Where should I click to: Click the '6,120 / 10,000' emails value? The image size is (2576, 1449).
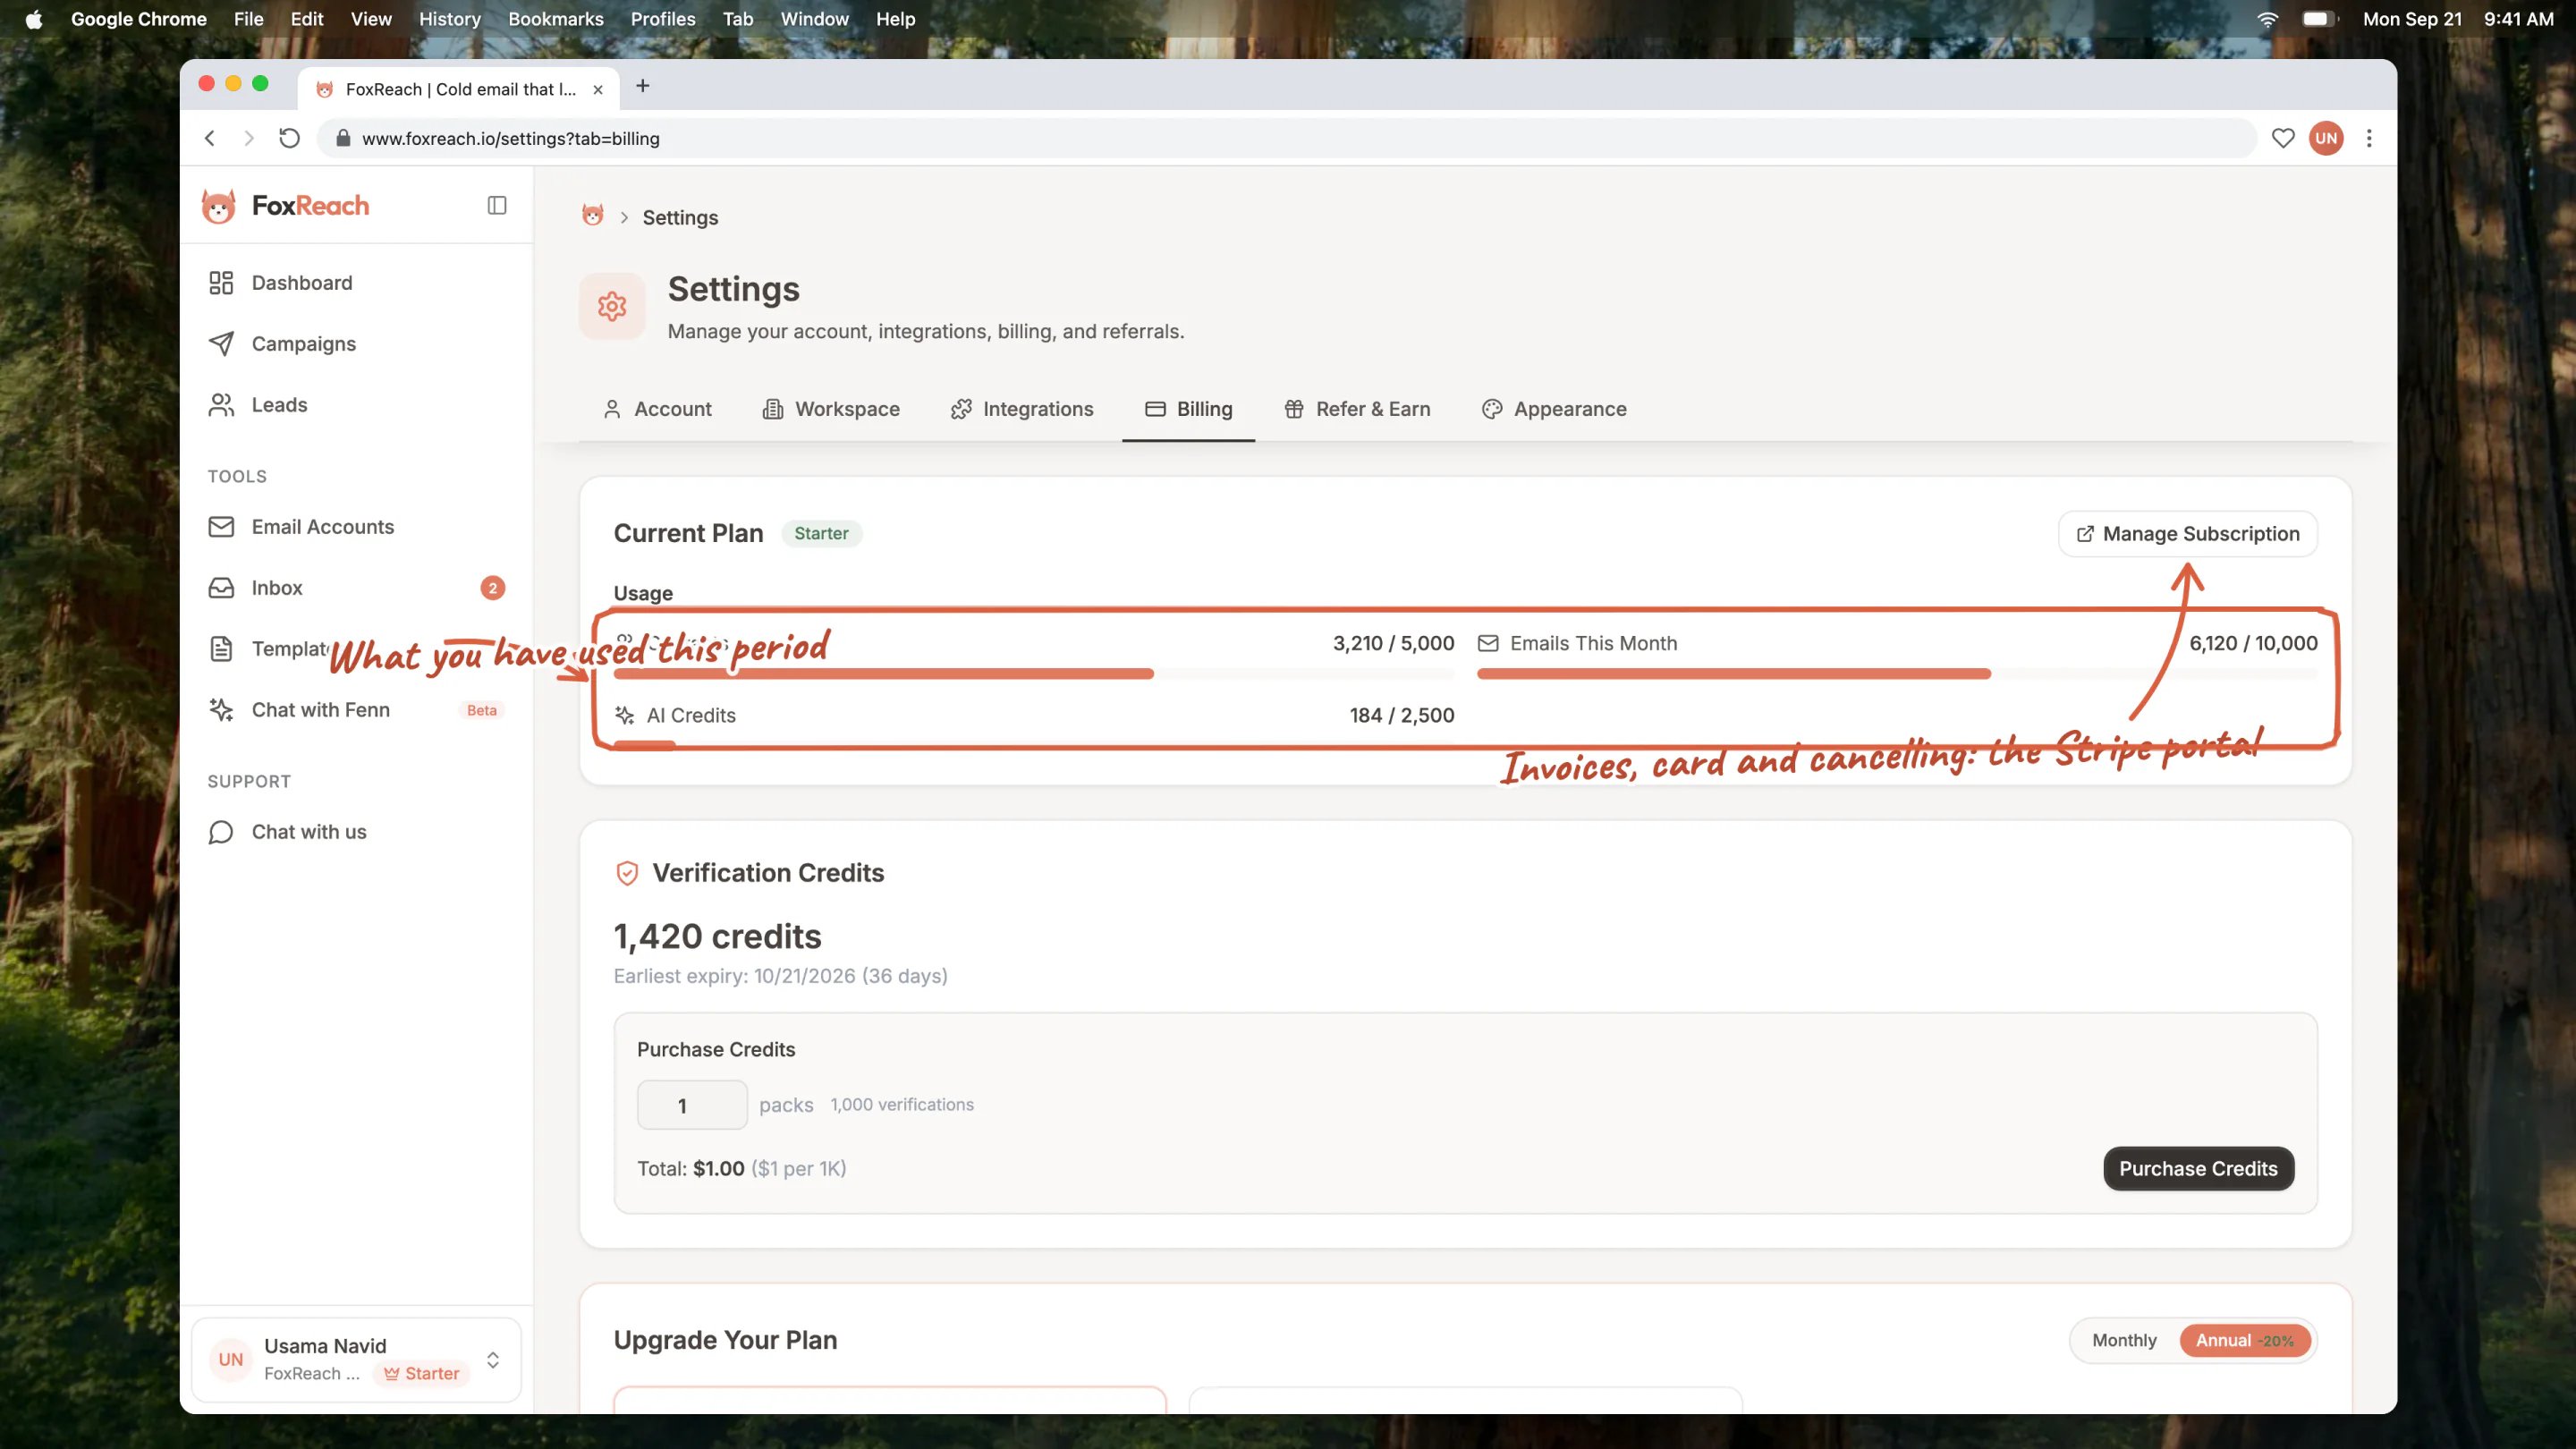click(x=2253, y=644)
